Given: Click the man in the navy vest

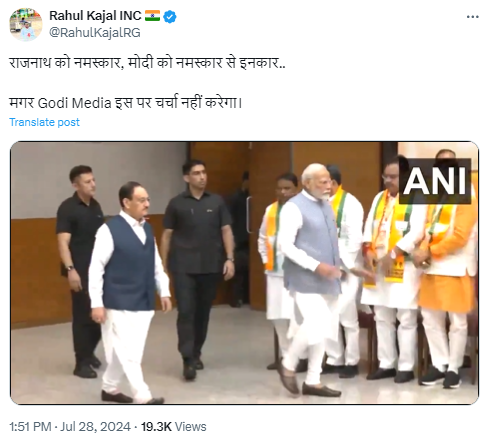Looking at the screenshot, I should click(128, 292).
